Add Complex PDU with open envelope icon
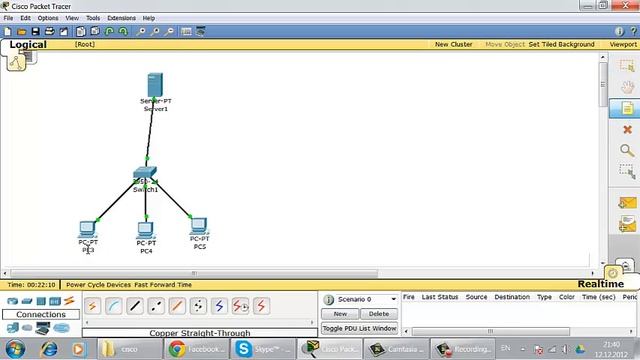This screenshot has height=360, width=640. [627, 224]
